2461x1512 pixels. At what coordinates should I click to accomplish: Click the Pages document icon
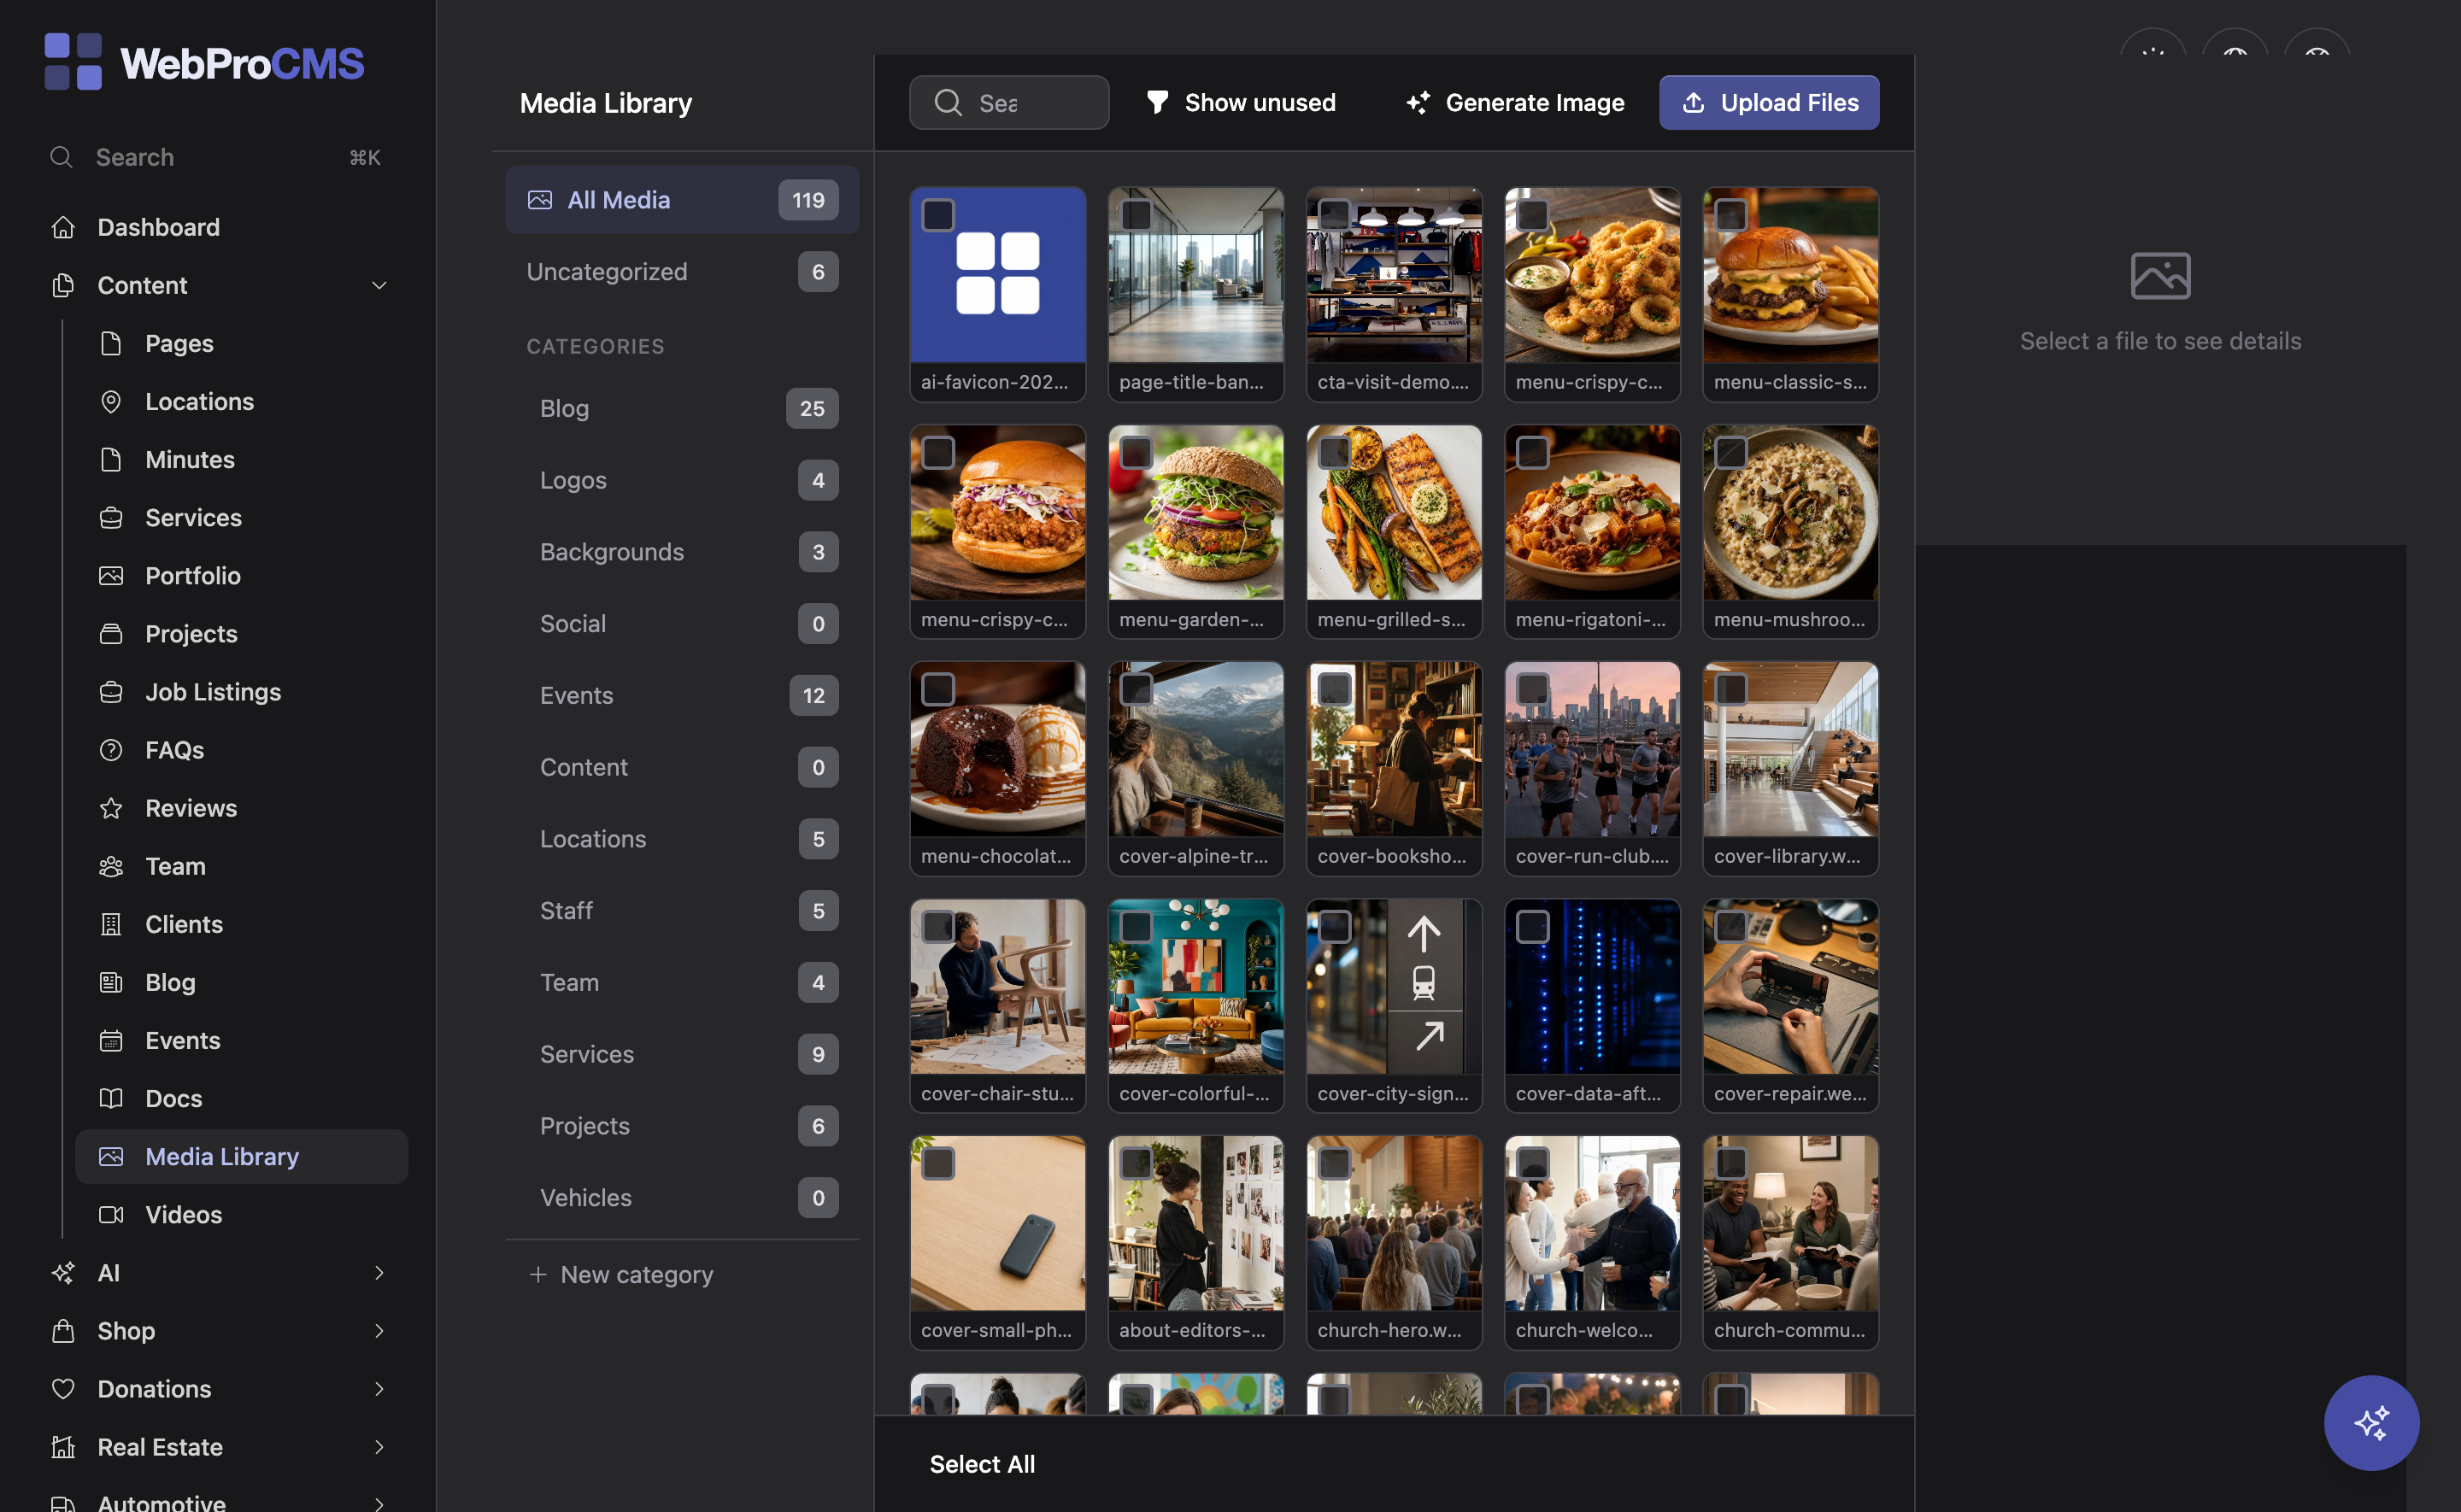(111, 343)
